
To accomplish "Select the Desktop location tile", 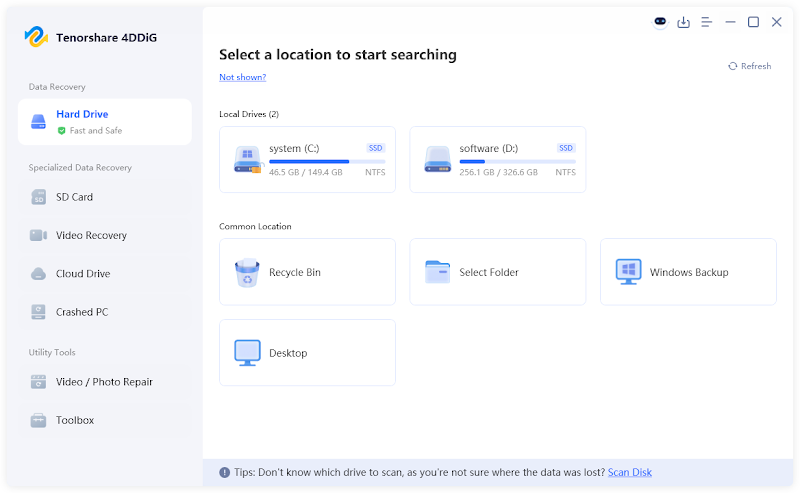I will 307,353.
